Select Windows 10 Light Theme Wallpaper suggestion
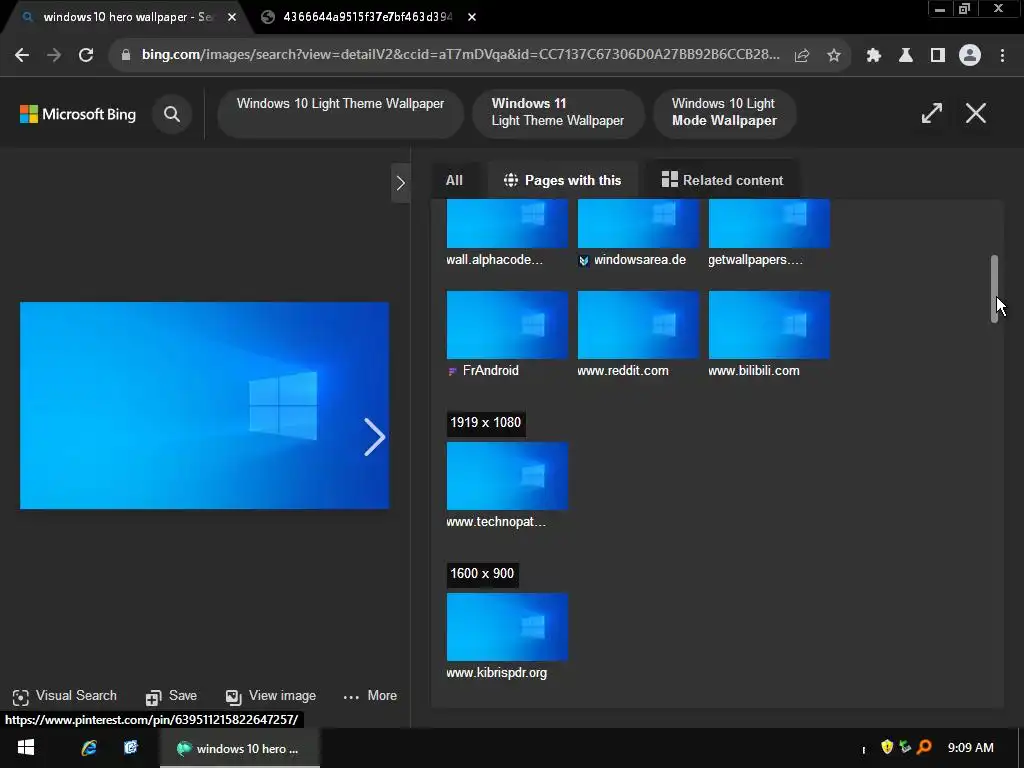The height and width of the screenshot is (768, 1024). click(340, 114)
